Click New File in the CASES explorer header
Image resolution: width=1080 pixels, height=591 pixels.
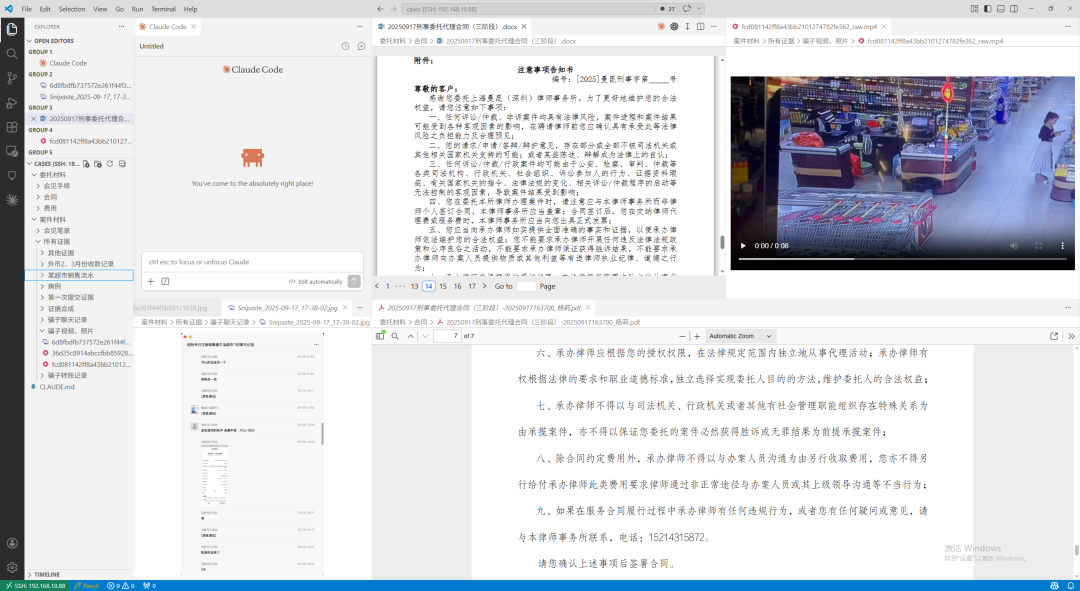point(86,164)
